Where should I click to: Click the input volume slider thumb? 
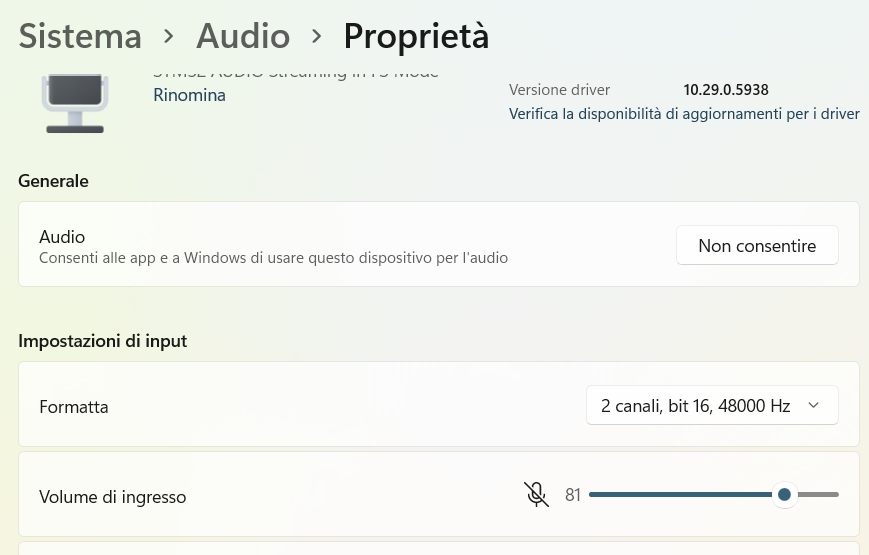click(784, 494)
